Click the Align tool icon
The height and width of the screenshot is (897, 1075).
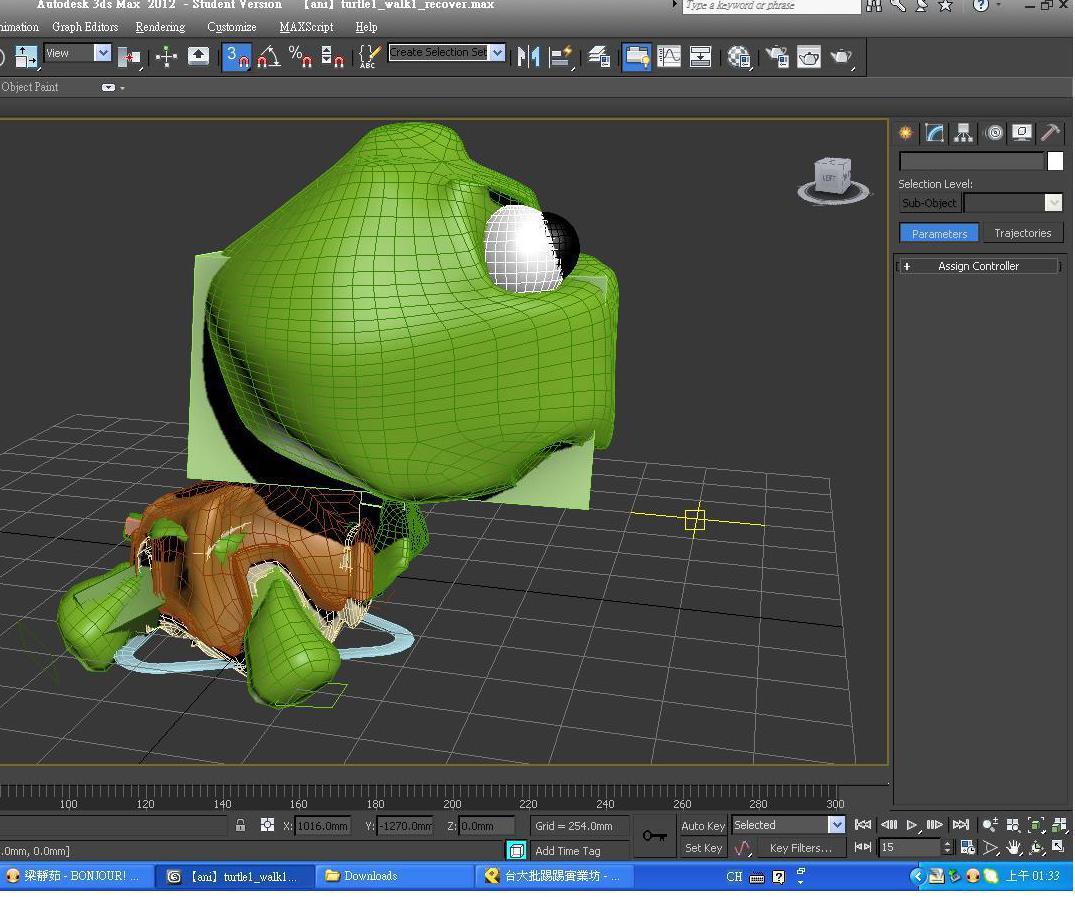[x=561, y=56]
